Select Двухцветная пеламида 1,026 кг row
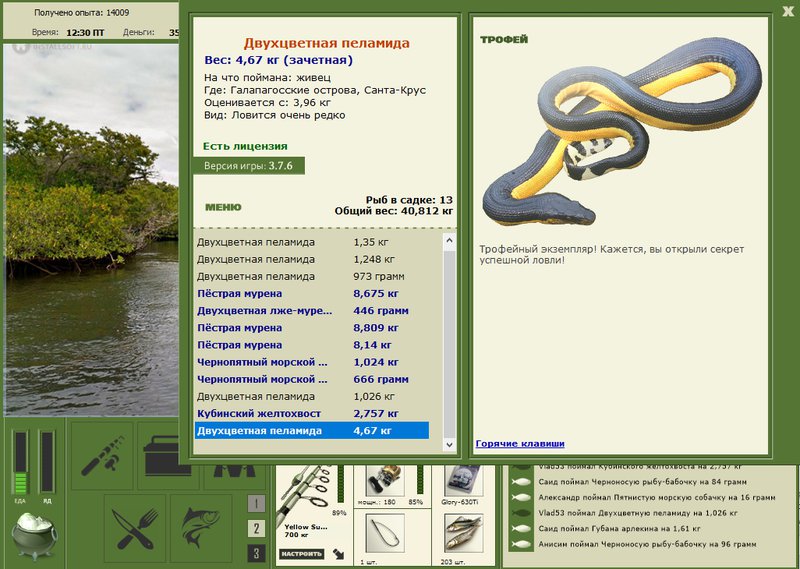800x569 pixels. (311, 397)
